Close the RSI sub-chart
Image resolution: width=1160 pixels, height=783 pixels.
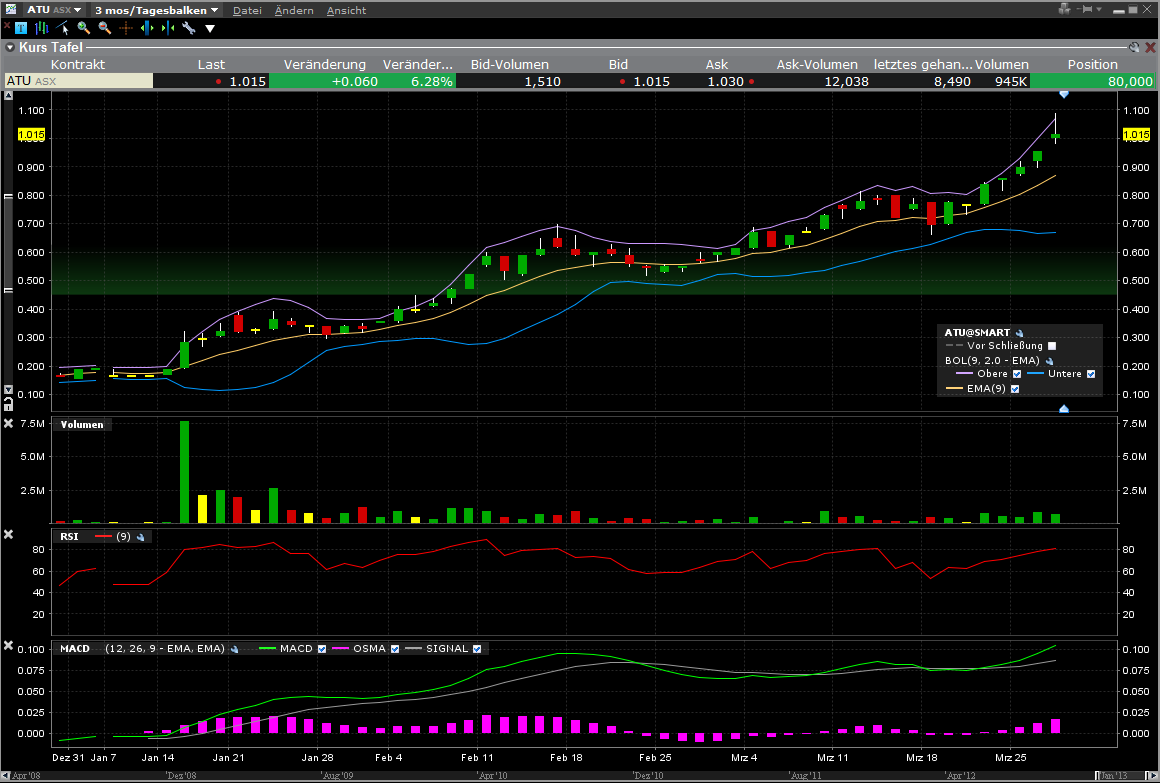[9, 534]
